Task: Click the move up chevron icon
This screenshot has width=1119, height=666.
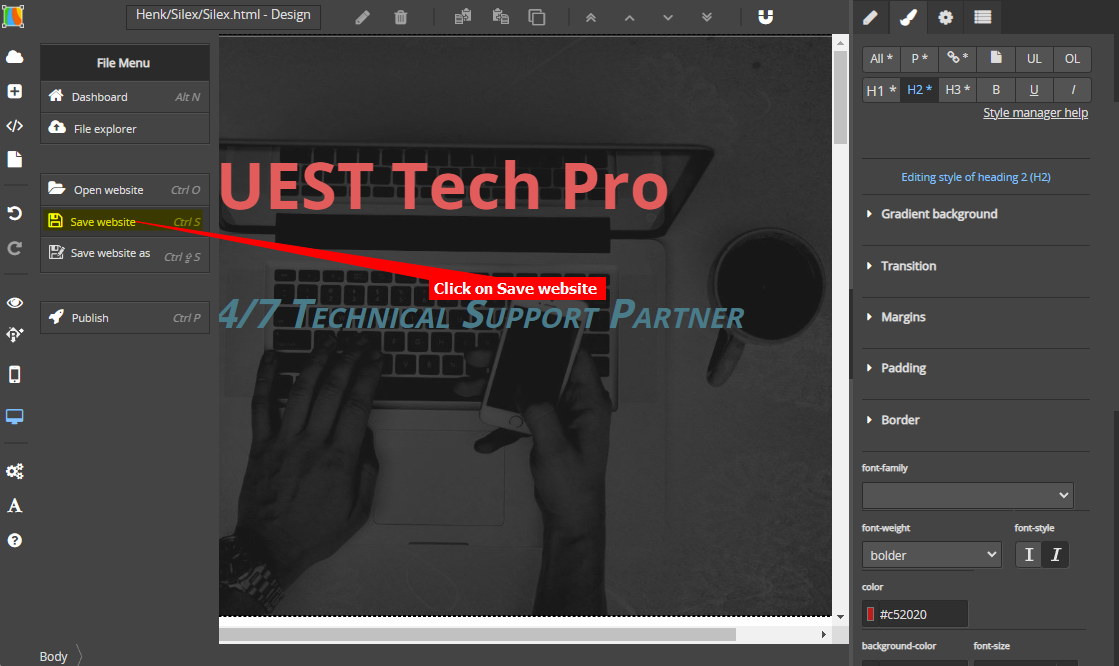Action: coord(629,18)
